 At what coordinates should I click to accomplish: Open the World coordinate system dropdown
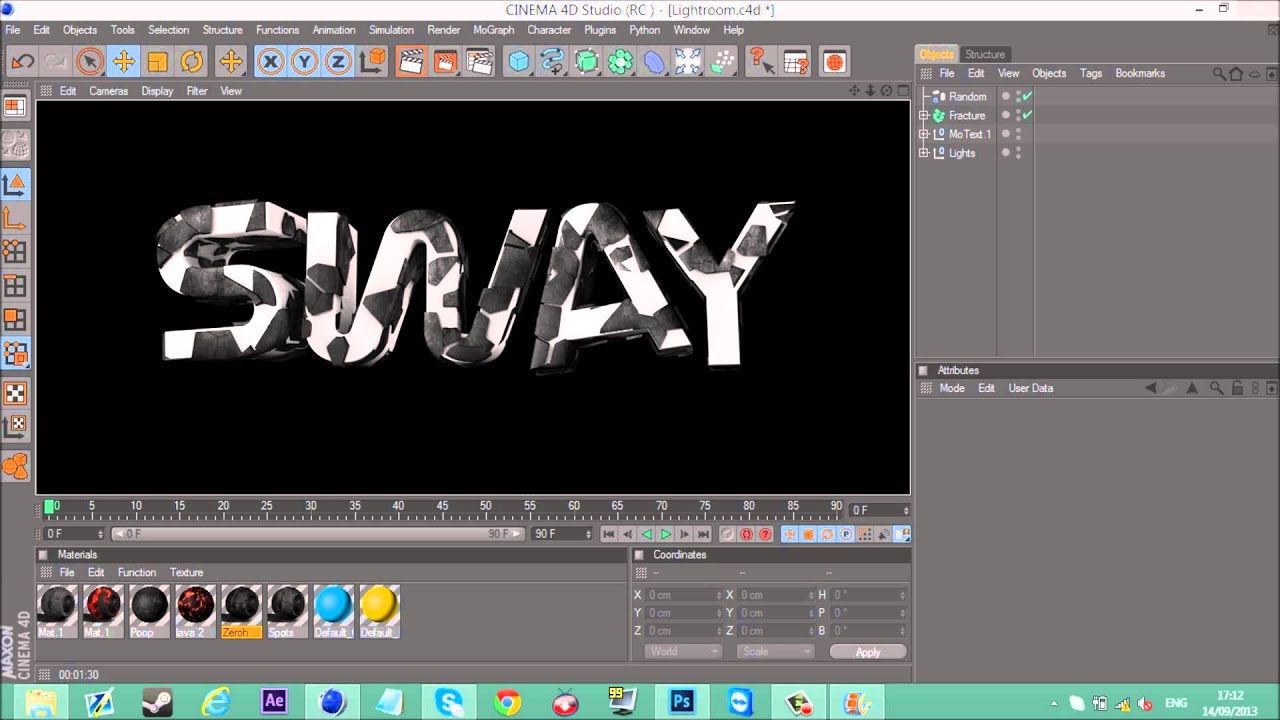683,652
